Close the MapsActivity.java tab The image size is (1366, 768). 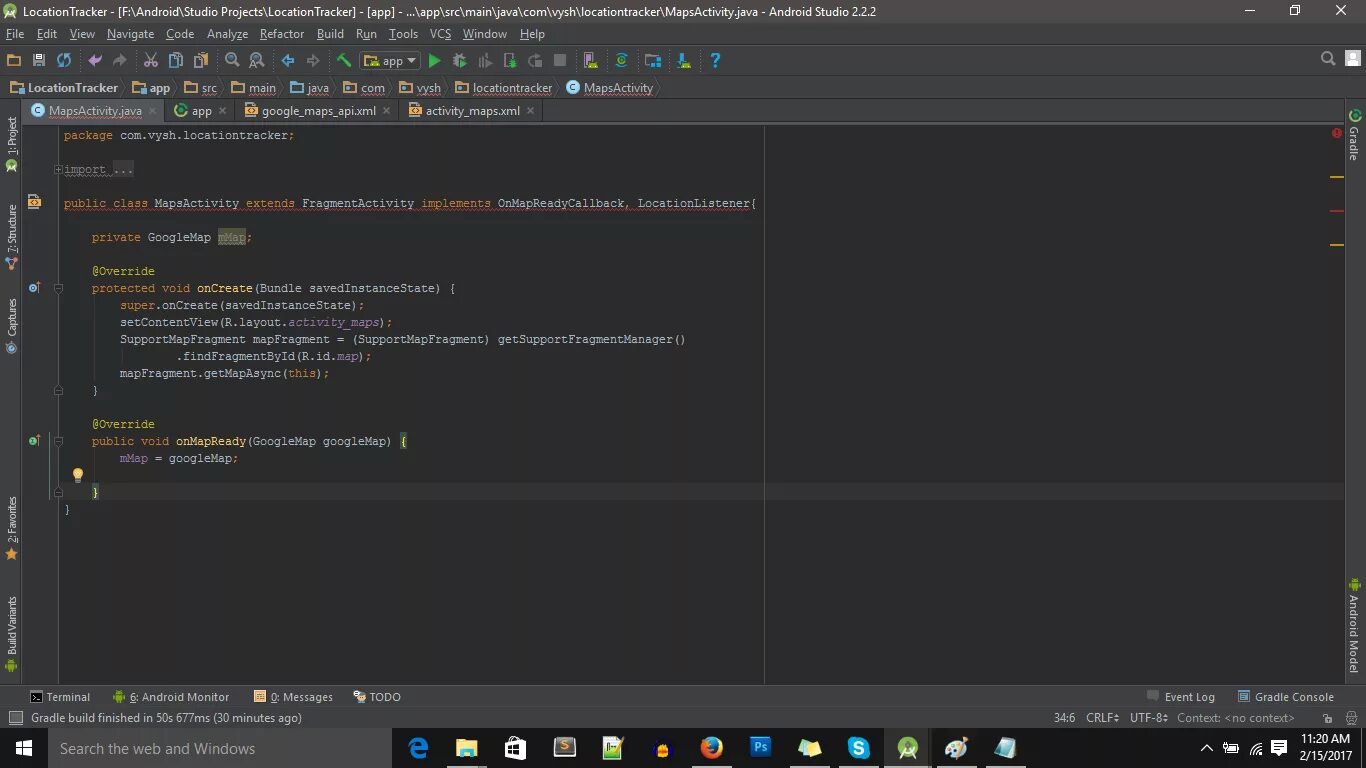pyautogui.click(x=153, y=111)
